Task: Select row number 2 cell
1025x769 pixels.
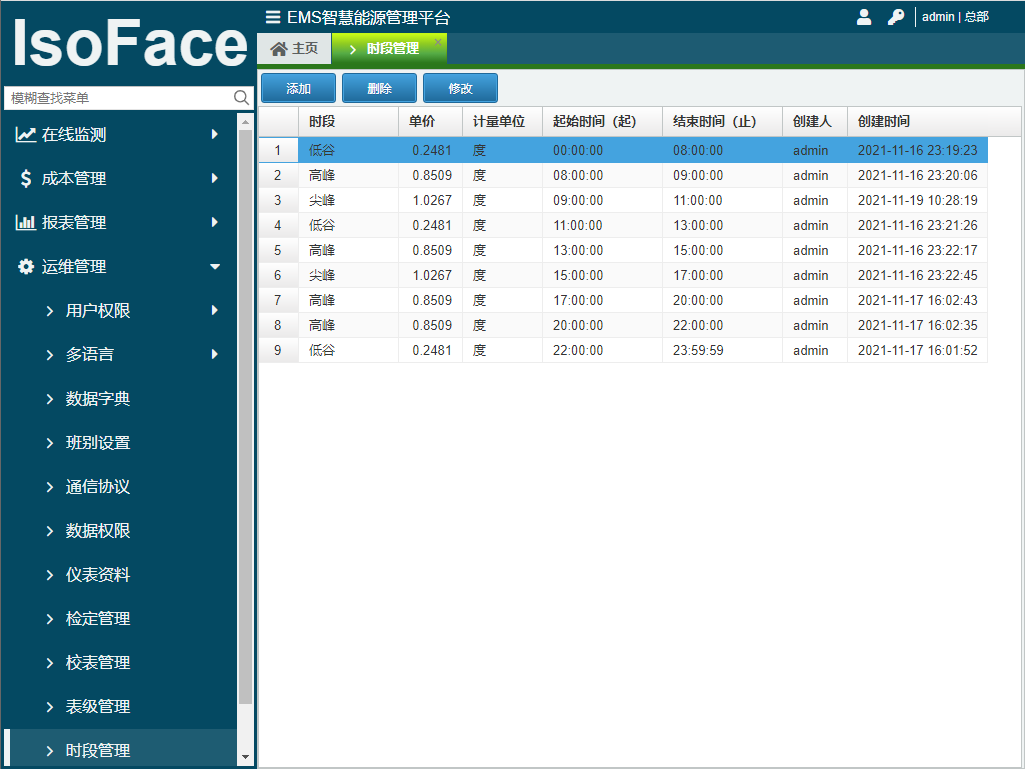Action: pyautogui.click(x=278, y=175)
